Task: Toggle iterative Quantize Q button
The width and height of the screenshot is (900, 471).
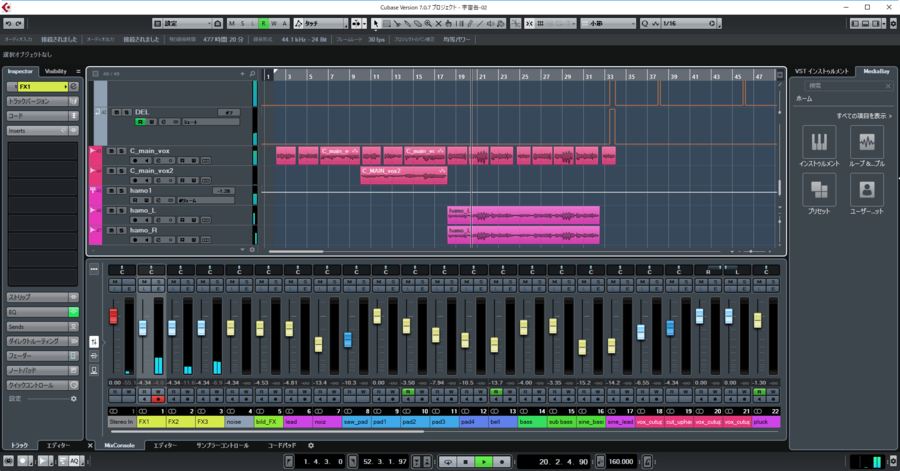Action: point(645,24)
